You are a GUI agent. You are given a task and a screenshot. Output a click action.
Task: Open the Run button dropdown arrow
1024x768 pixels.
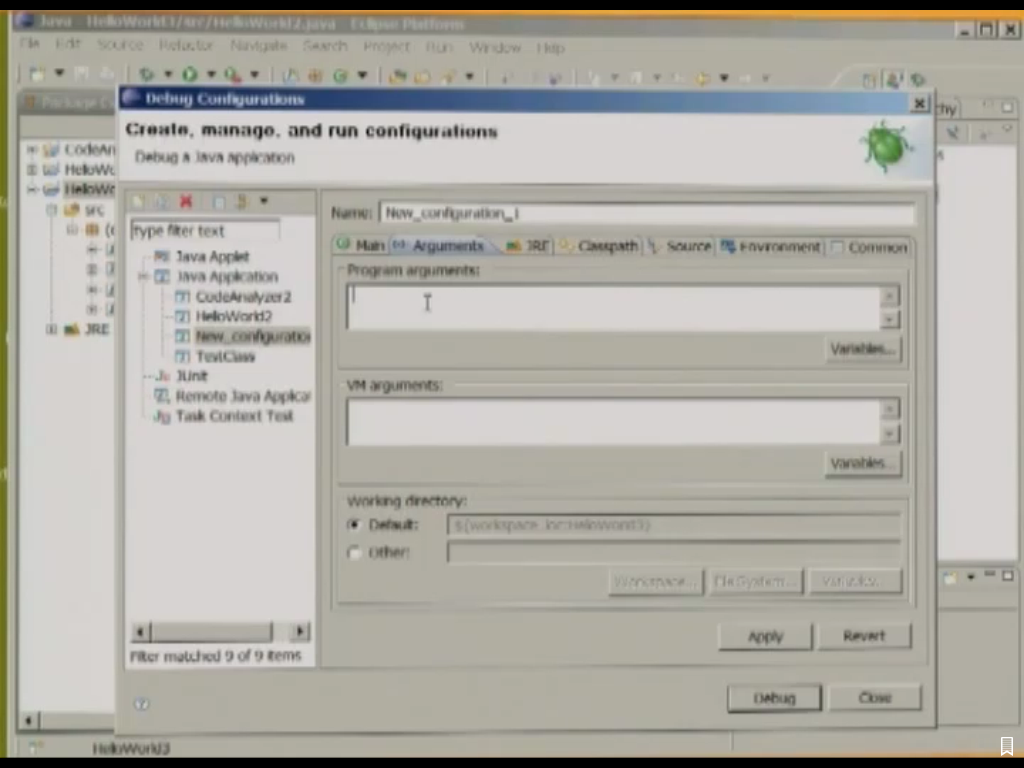coord(211,74)
